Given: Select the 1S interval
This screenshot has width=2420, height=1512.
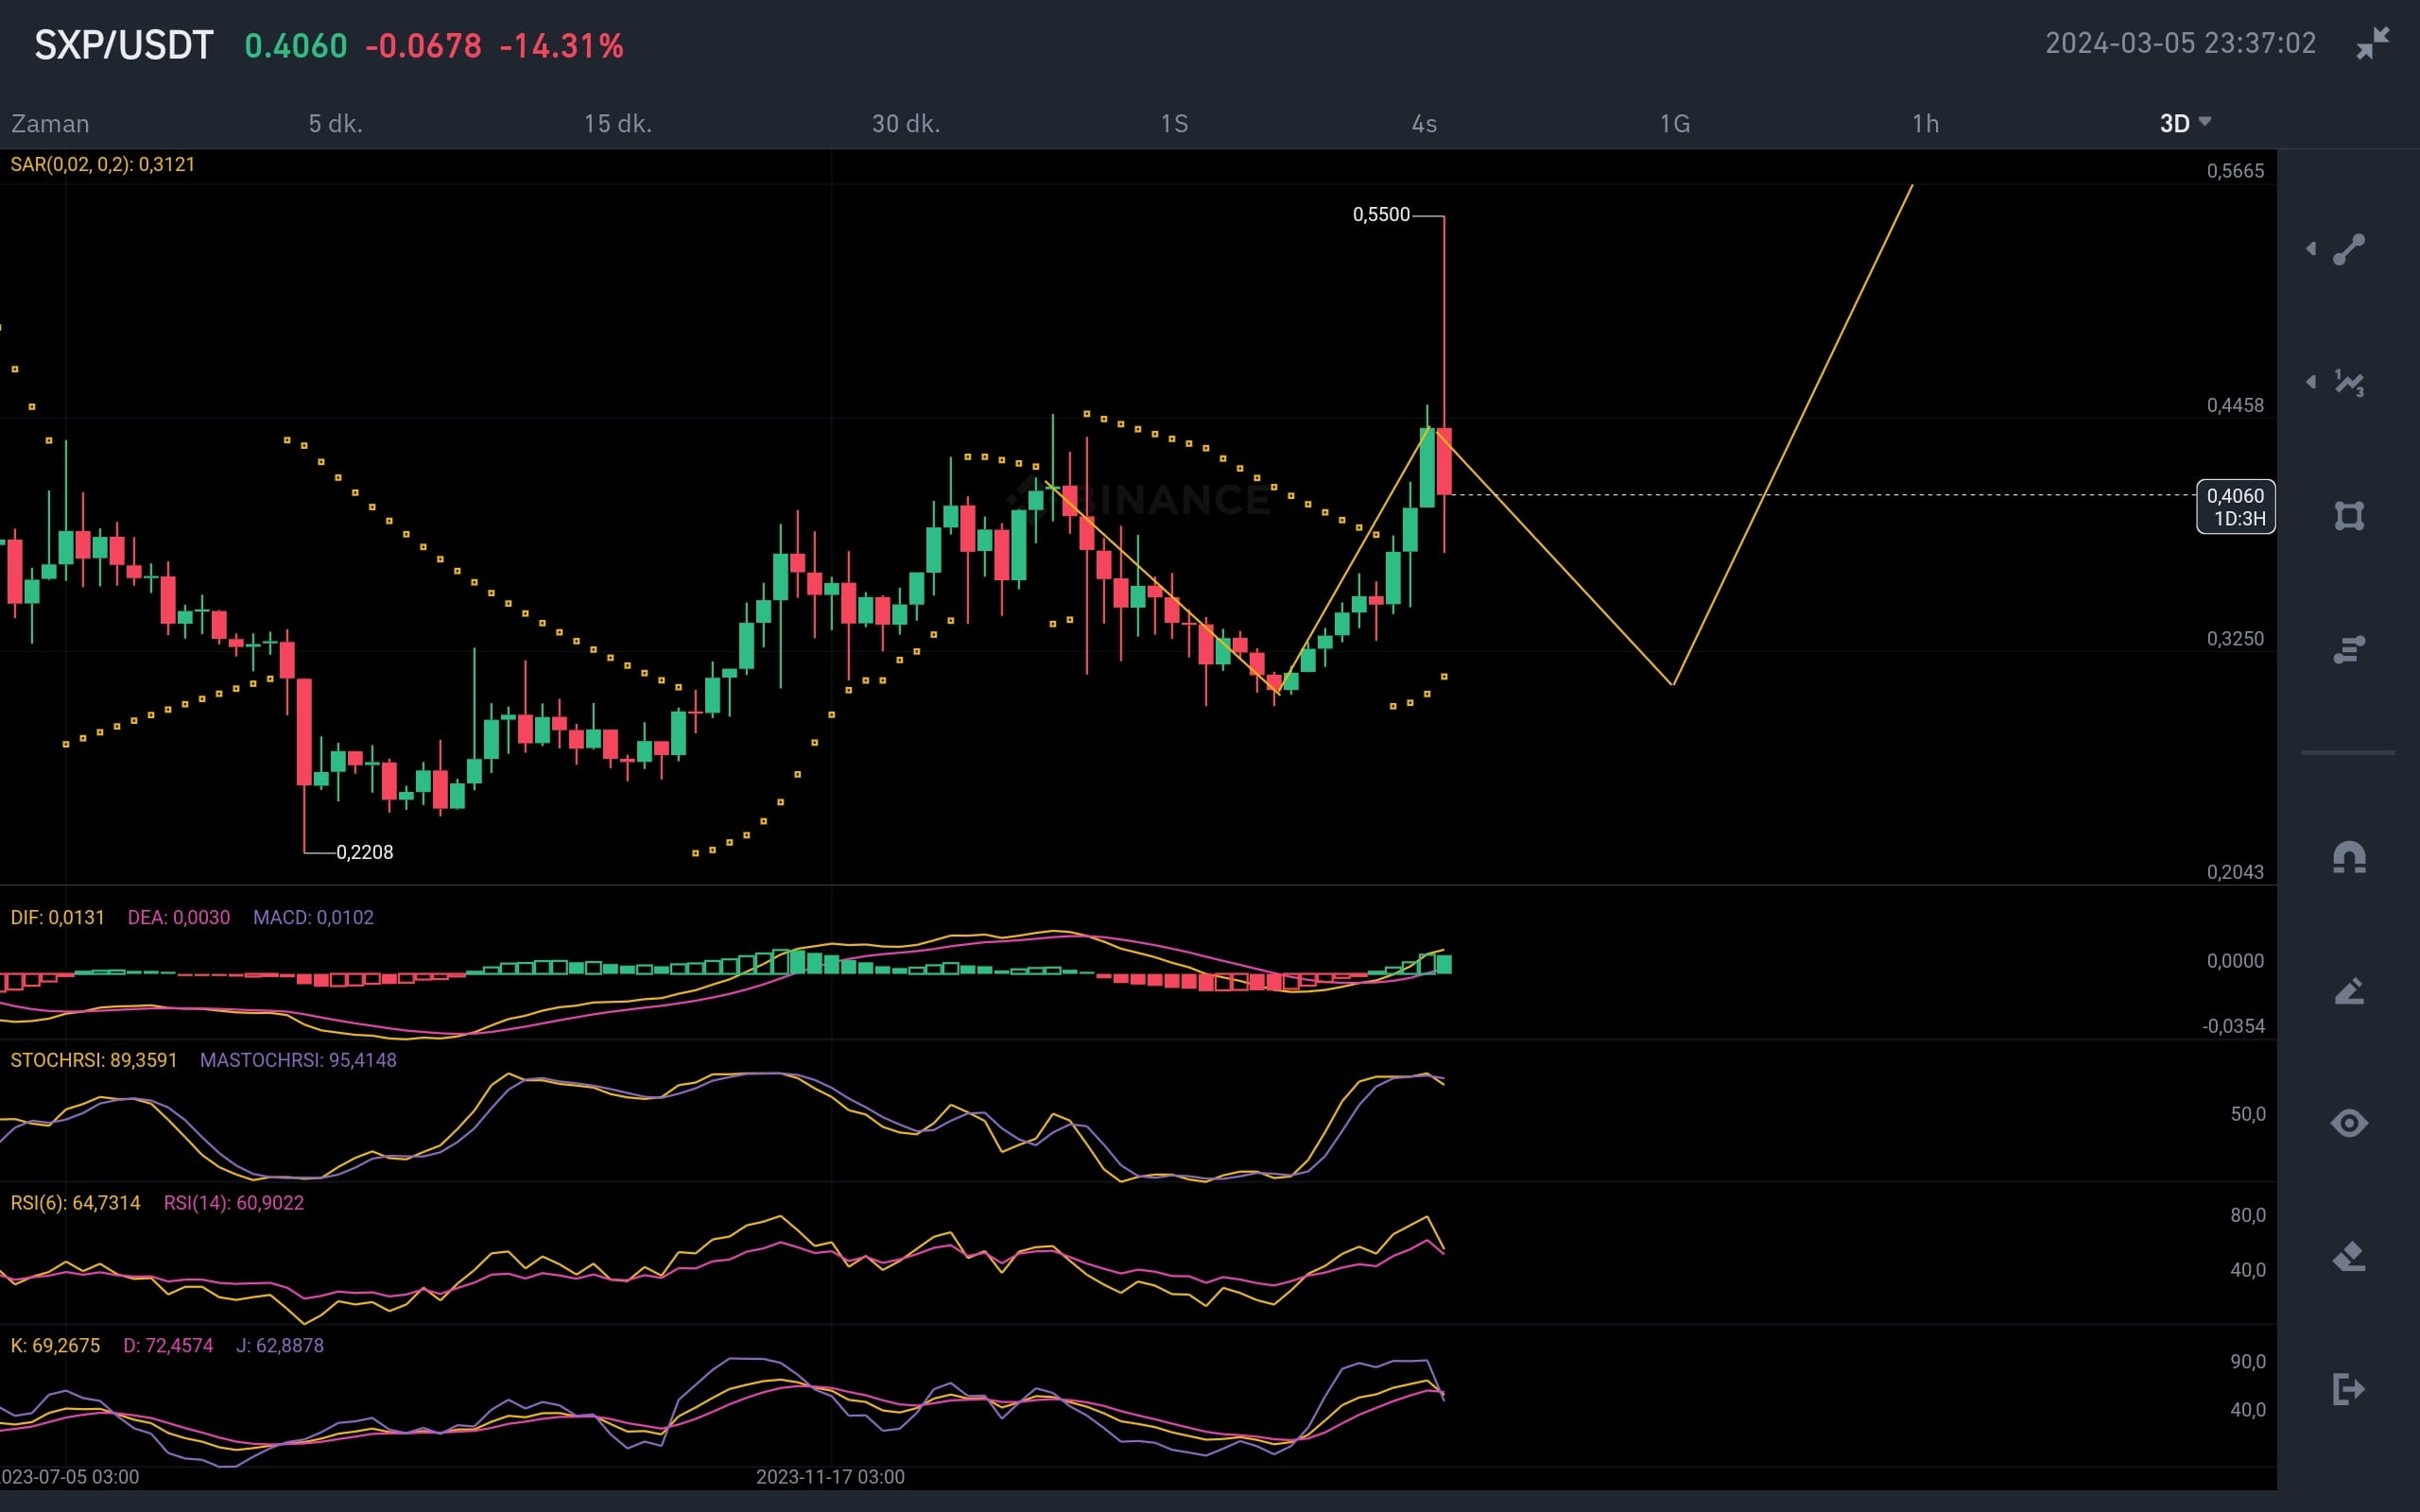Looking at the screenshot, I should pos(1174,124).
